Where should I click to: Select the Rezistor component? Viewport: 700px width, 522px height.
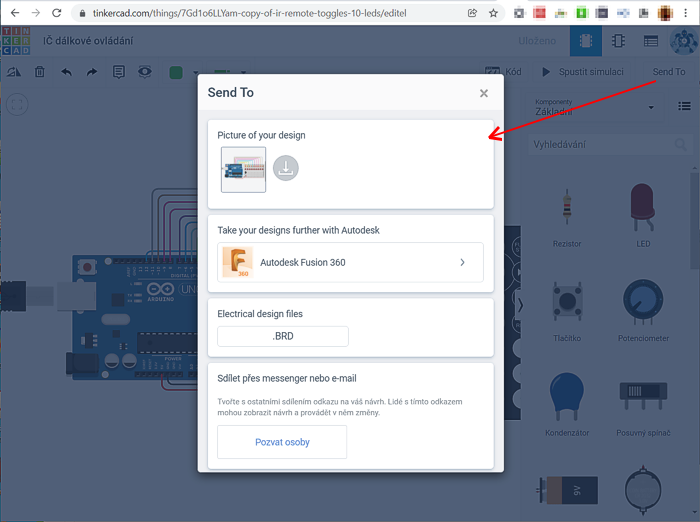tap(567, 217)
